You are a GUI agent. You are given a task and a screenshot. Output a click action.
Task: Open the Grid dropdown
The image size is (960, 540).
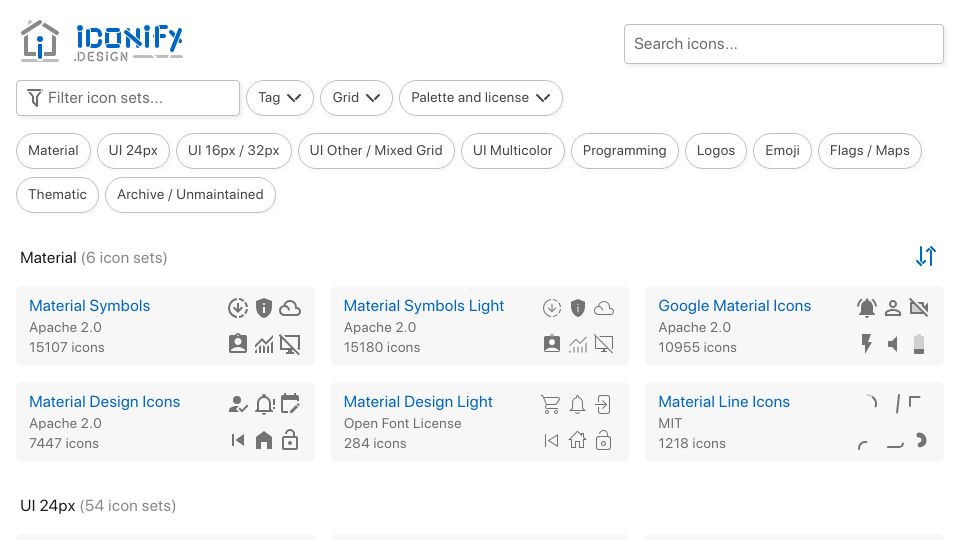click(356, 98)
